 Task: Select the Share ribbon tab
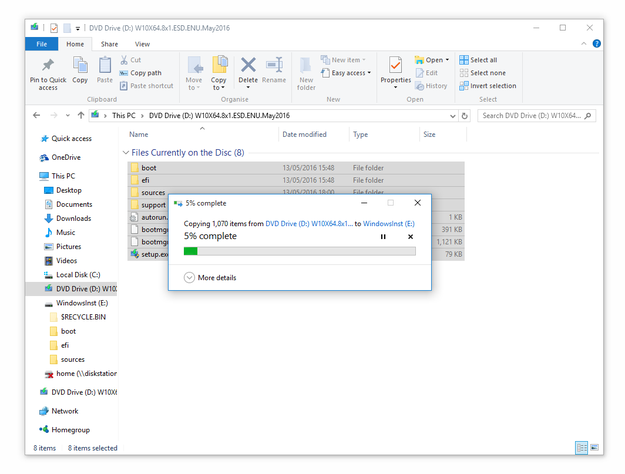109,44
